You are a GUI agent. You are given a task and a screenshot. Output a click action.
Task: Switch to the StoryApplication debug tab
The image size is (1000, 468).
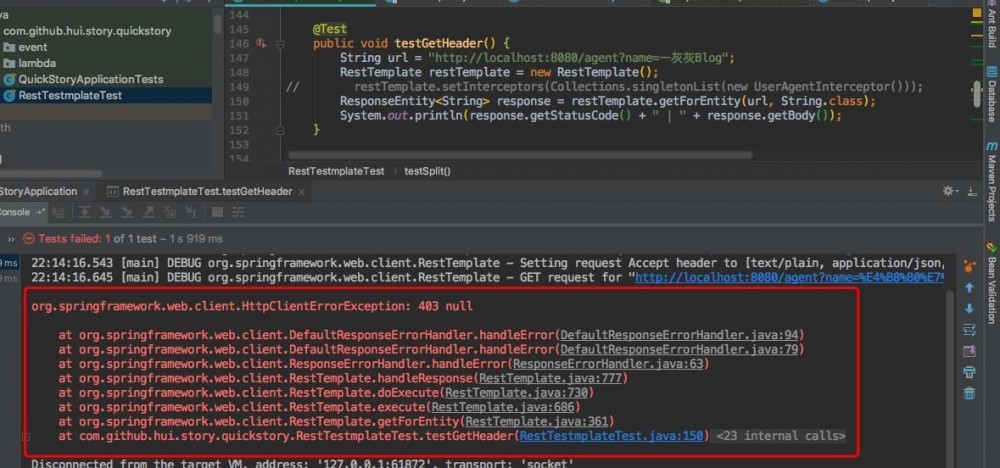point(38,191)
